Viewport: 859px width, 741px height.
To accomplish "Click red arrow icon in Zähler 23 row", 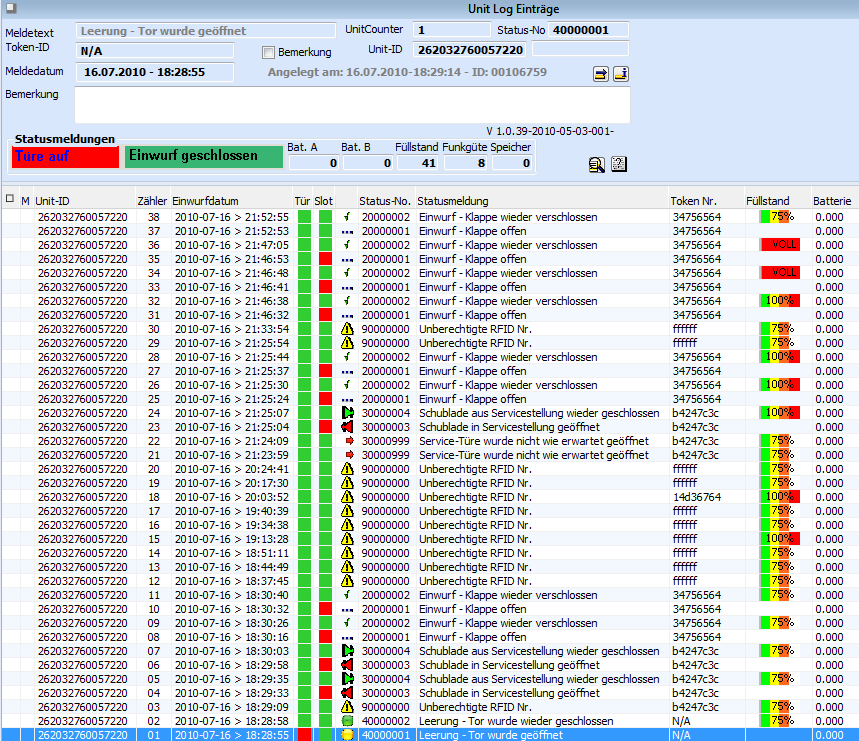I will (347, 427).
